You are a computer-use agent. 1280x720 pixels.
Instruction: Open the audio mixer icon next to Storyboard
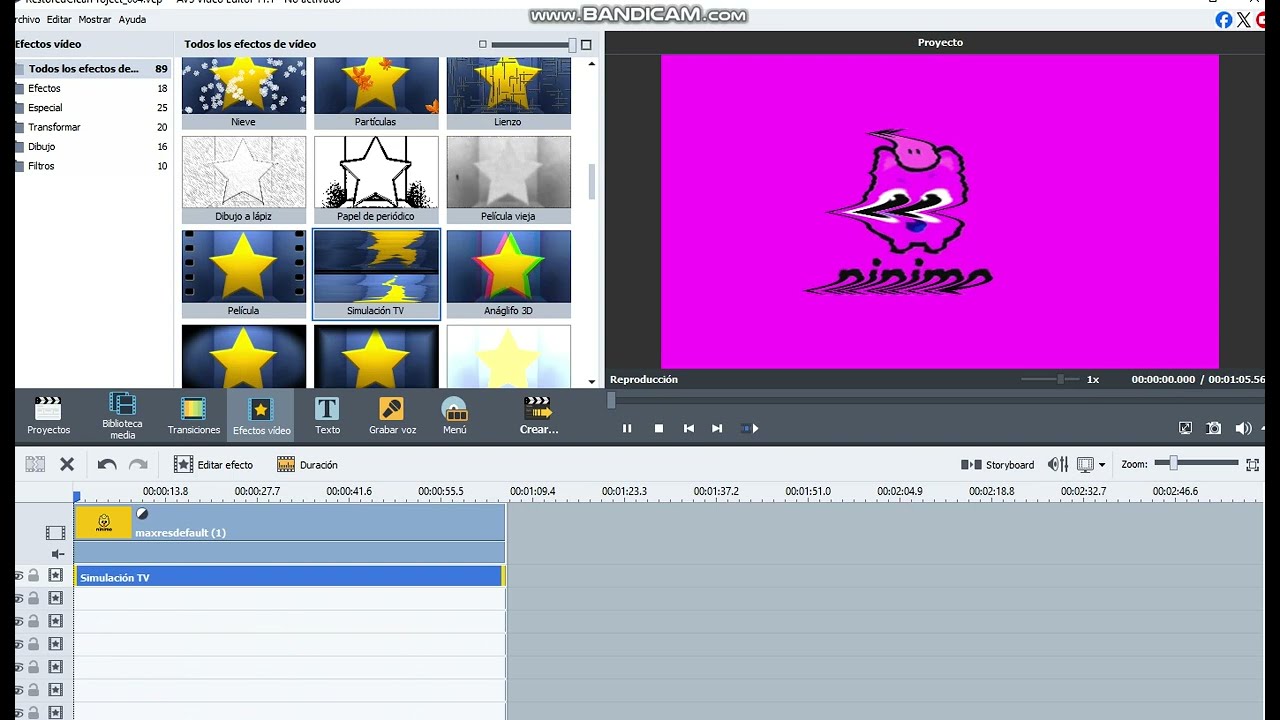pos(1056,464)
